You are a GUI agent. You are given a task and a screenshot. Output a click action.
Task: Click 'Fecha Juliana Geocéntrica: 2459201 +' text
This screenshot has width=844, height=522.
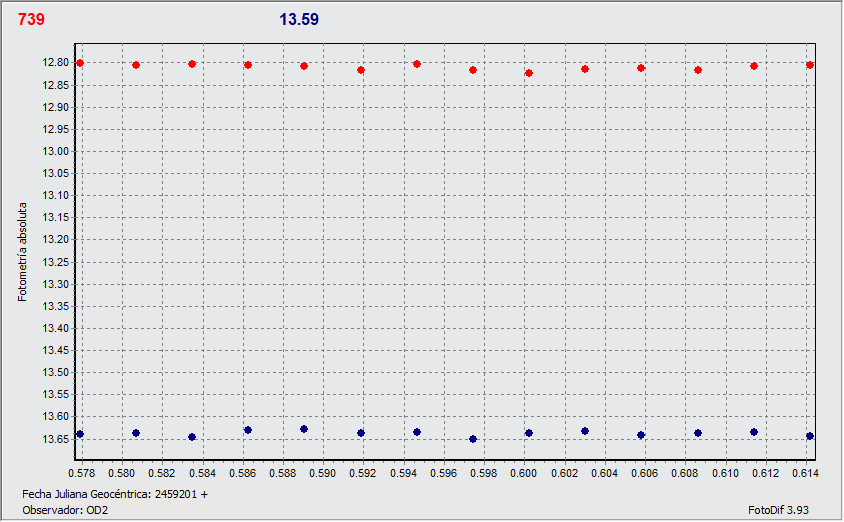pyautogui.click(x=115, y=494)
